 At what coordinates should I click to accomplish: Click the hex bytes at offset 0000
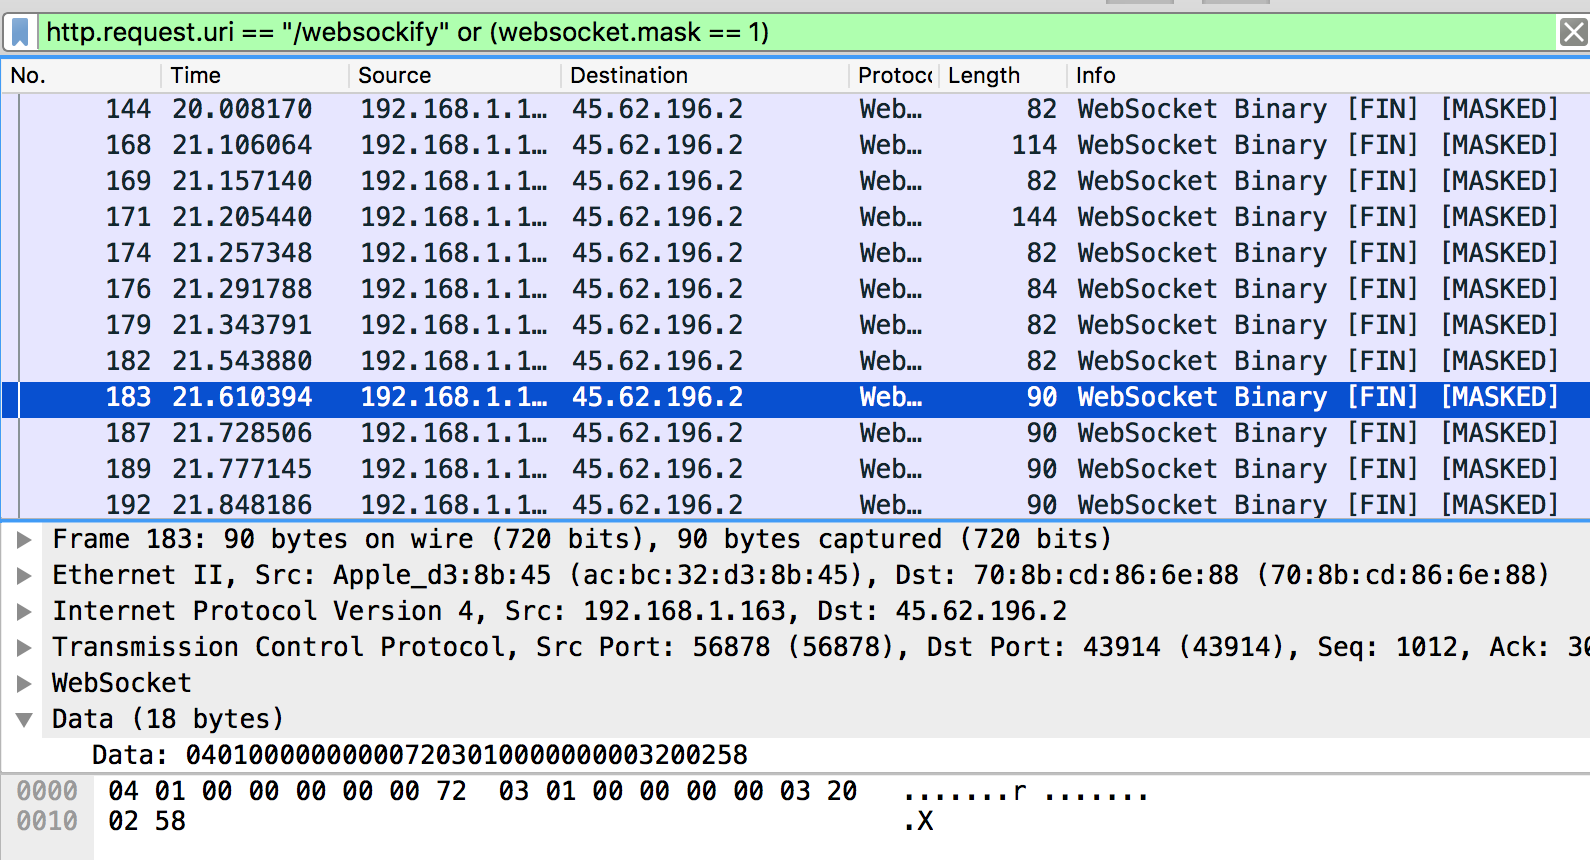pyautogui.click(x=482, y=791)
